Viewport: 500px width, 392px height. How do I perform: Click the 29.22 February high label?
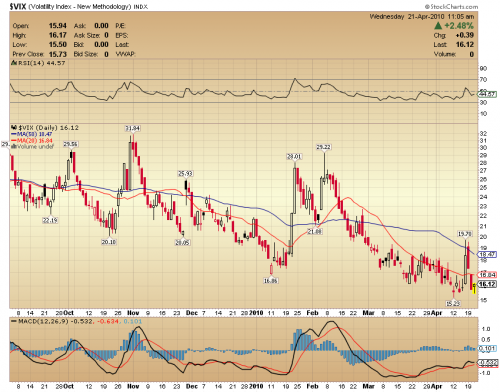[x=324, y=147]
